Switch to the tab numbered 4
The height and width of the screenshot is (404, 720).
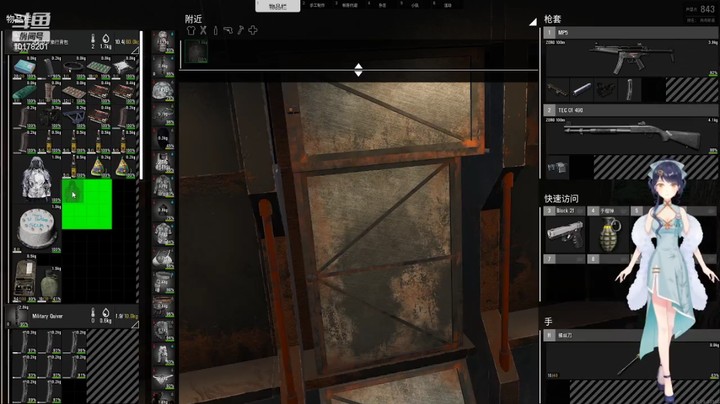click(x=380, y=5)
